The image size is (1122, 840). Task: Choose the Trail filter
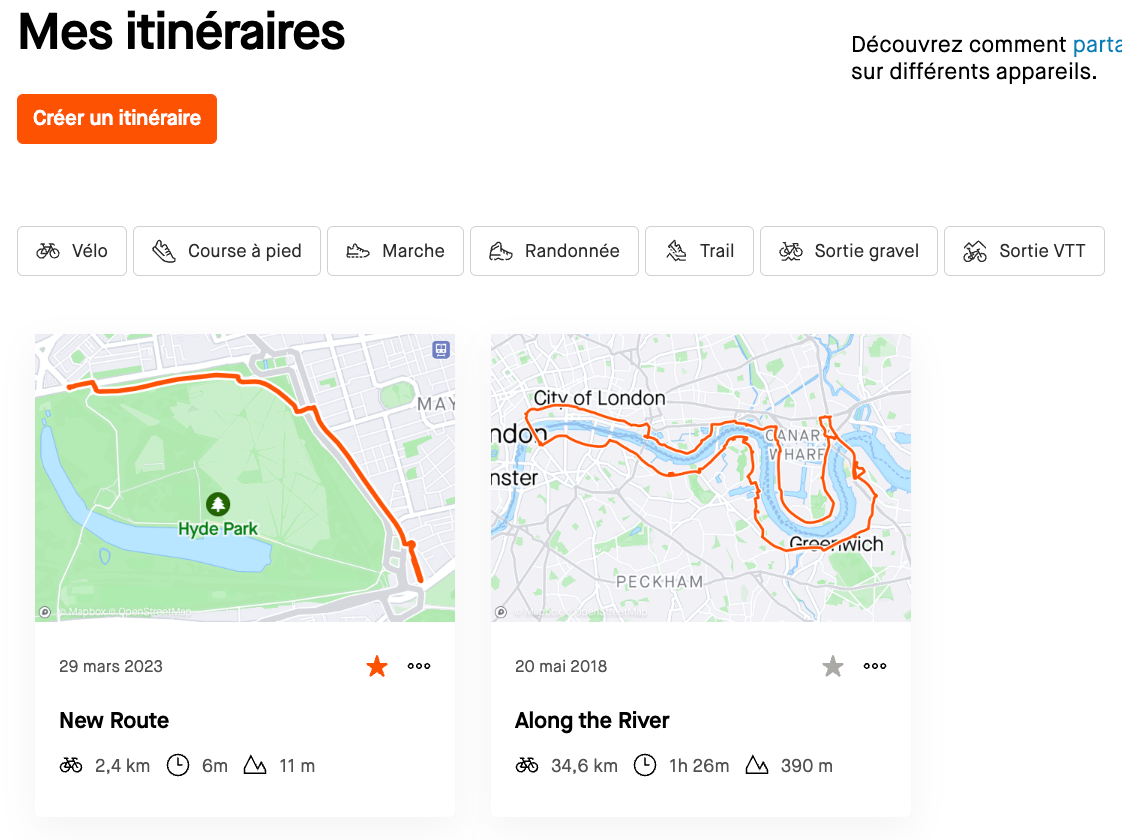click(699, 251)
